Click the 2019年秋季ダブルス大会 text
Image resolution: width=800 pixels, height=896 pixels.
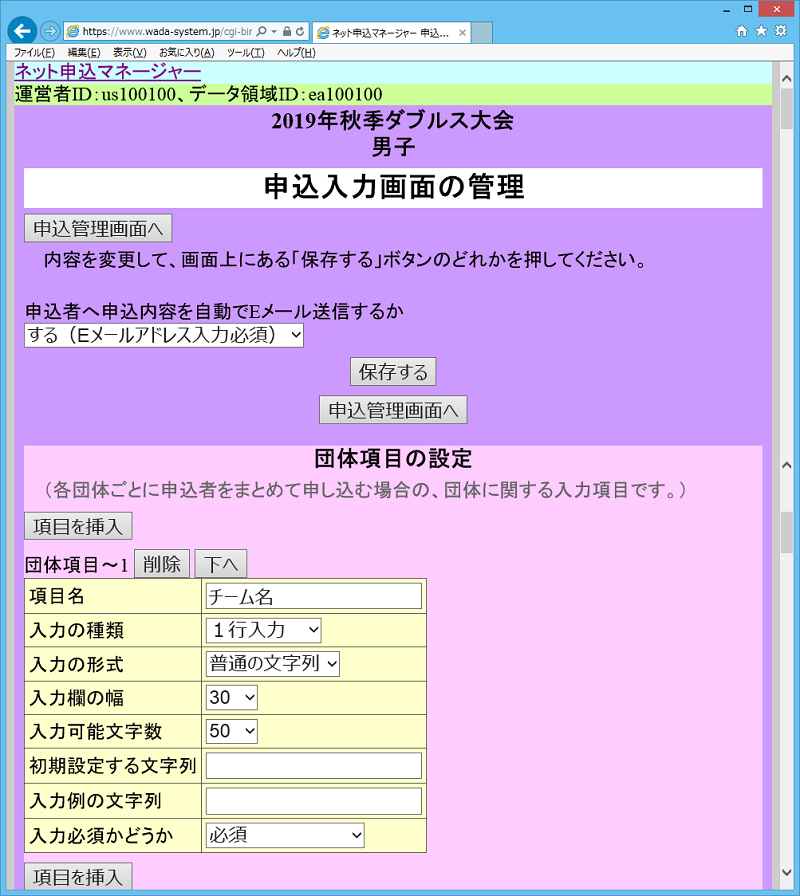393,121
